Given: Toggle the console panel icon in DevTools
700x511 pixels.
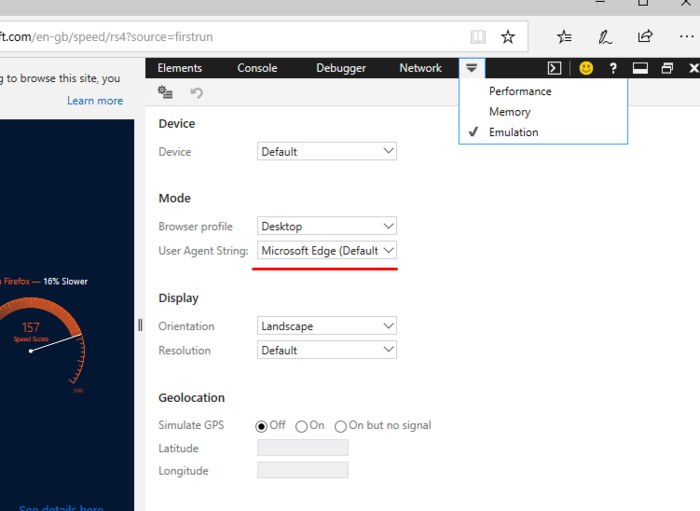Looking at the screenshot, I should 554,68.
